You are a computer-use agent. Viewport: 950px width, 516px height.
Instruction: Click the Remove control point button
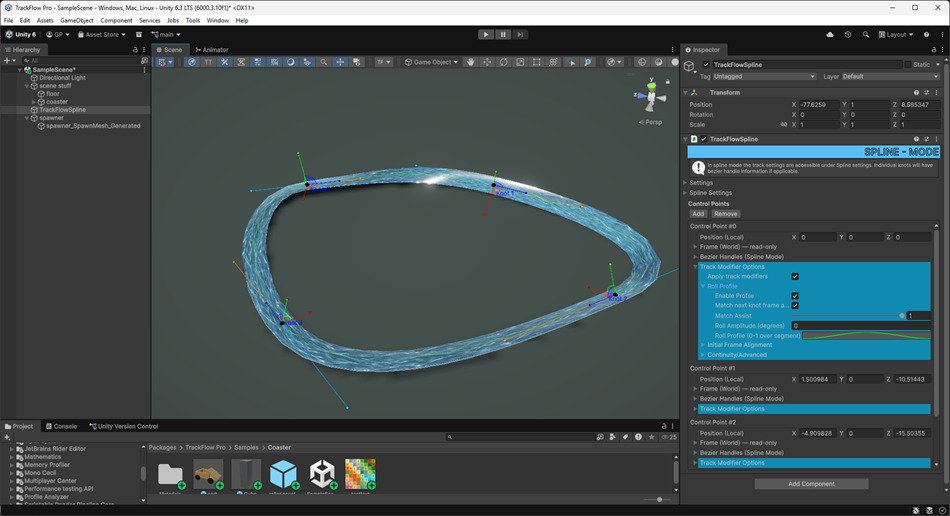[726, 214]
